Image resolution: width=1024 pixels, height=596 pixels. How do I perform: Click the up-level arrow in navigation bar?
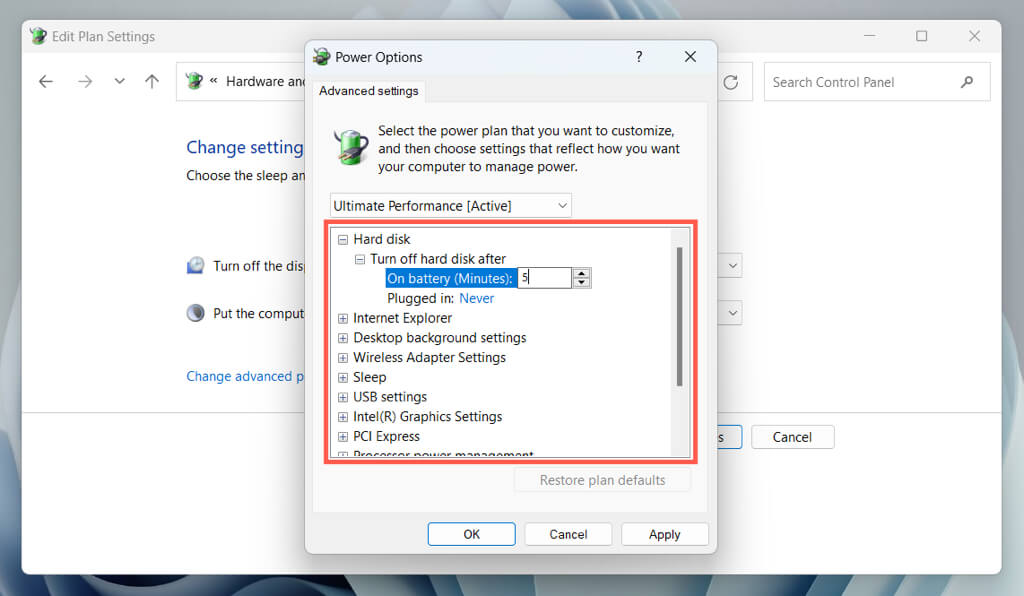coord(151,82)
